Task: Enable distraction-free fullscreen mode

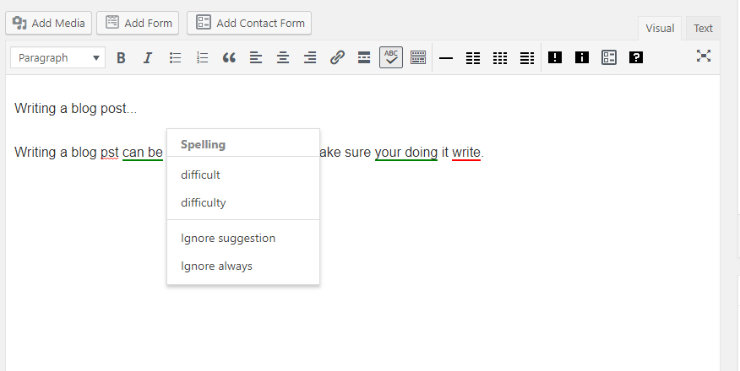Action: point(704,56)
